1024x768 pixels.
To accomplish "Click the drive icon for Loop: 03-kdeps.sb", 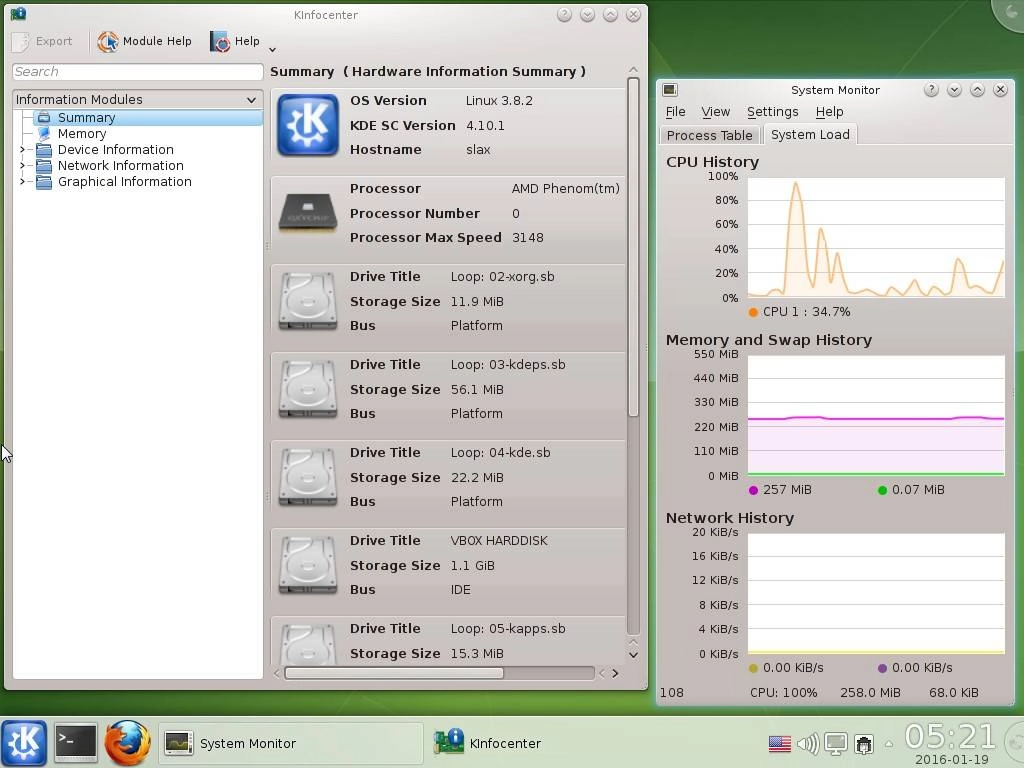I will pos(308,389).
